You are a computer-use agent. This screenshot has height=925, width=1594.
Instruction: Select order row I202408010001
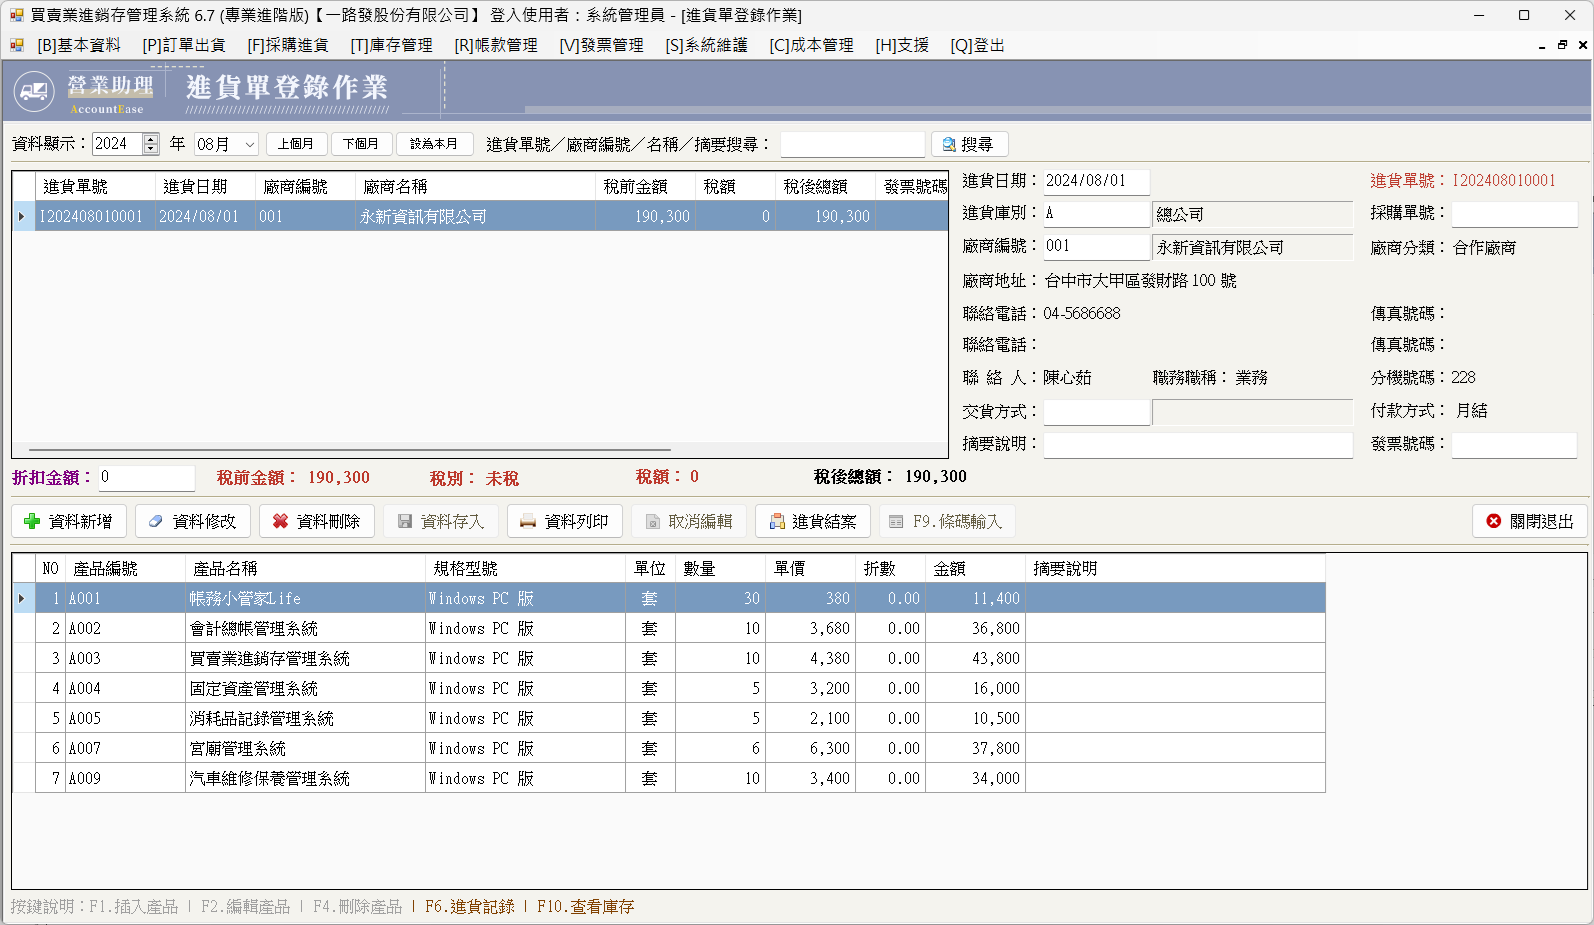(480, 216)
